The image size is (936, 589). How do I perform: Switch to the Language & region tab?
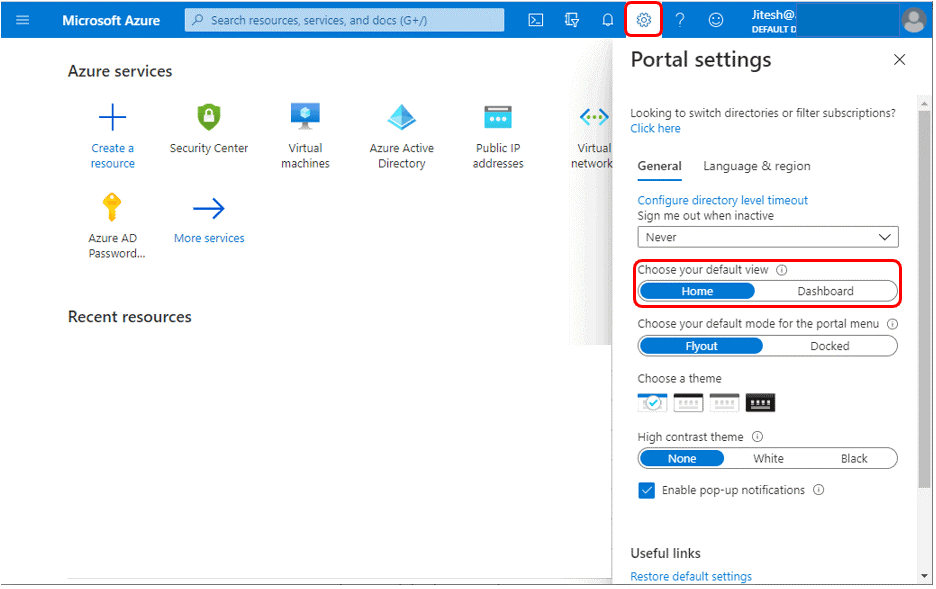point(757,166)
